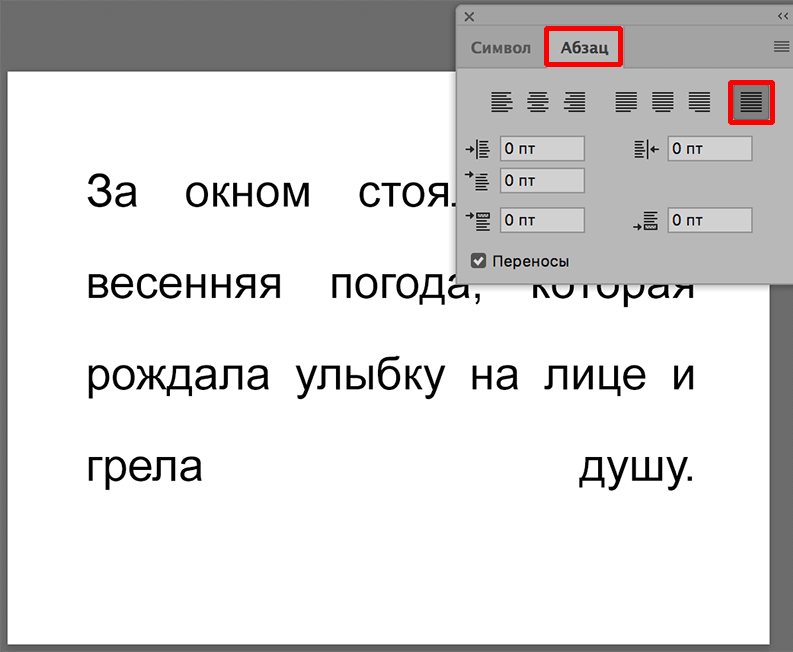This screenshot has width=793, height=652.
Task: Switch to the Символ tab
Action: tap(501, 48)
